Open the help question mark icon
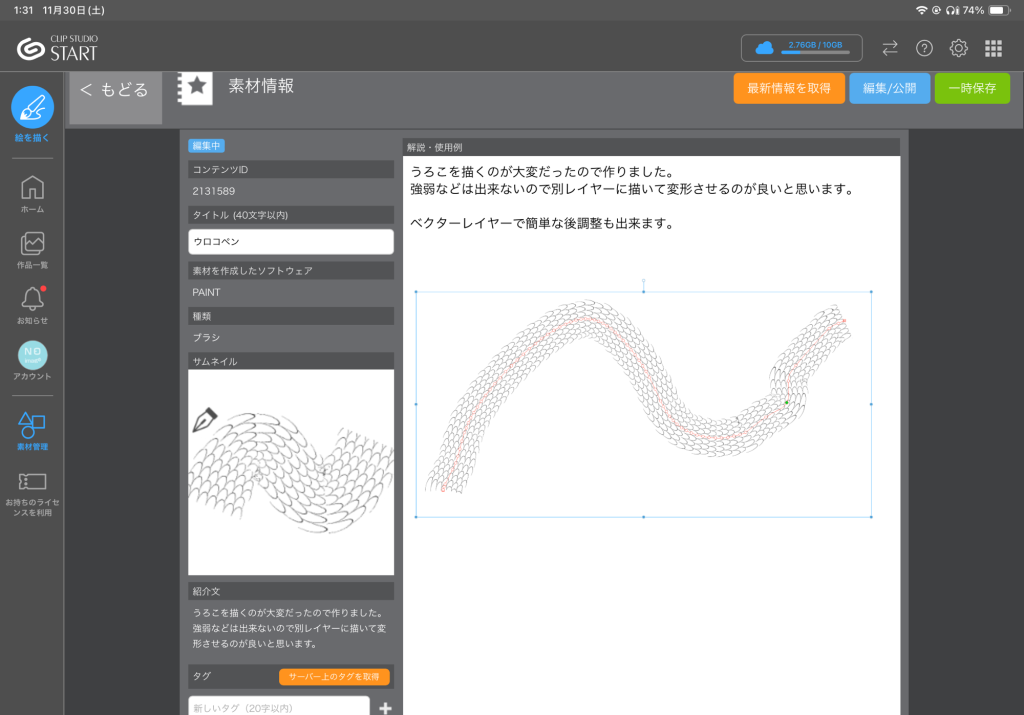 (924, 48)
